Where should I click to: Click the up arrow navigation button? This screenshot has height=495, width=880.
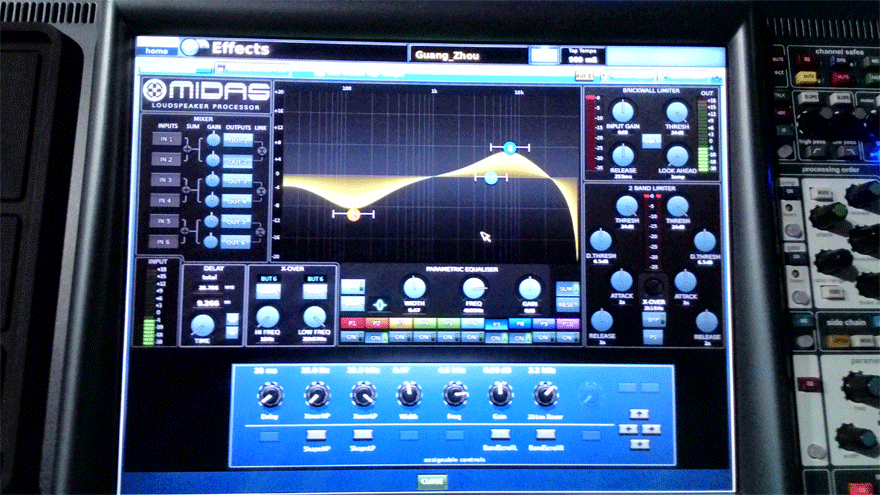639,414
